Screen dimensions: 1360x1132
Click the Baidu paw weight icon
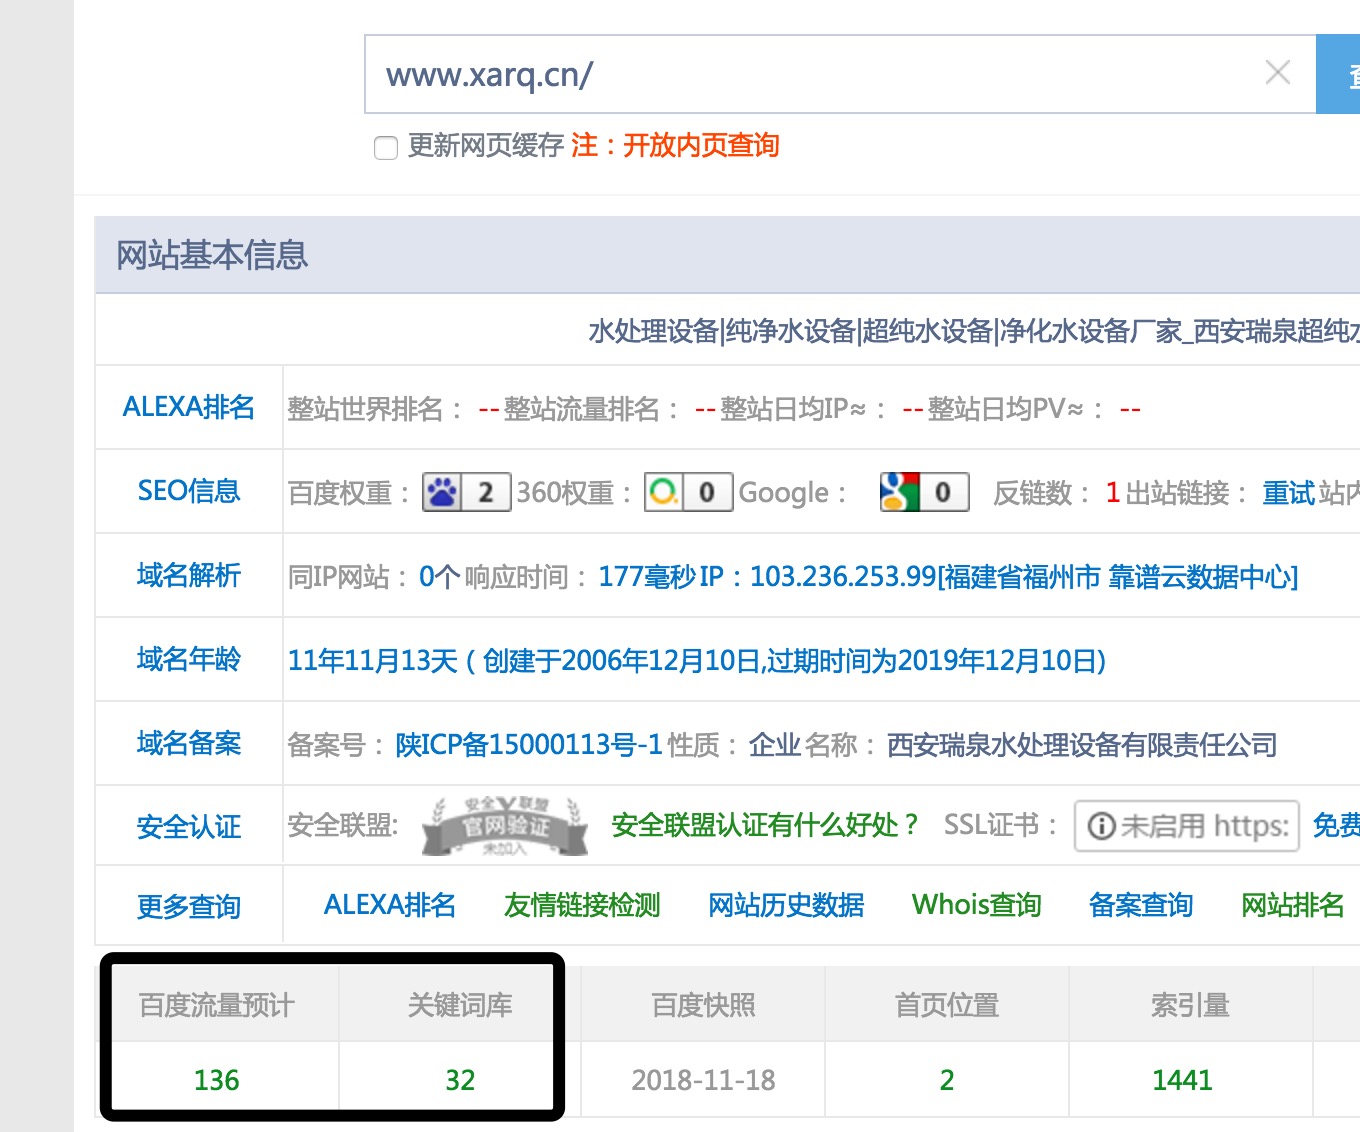tap(467, 492)
